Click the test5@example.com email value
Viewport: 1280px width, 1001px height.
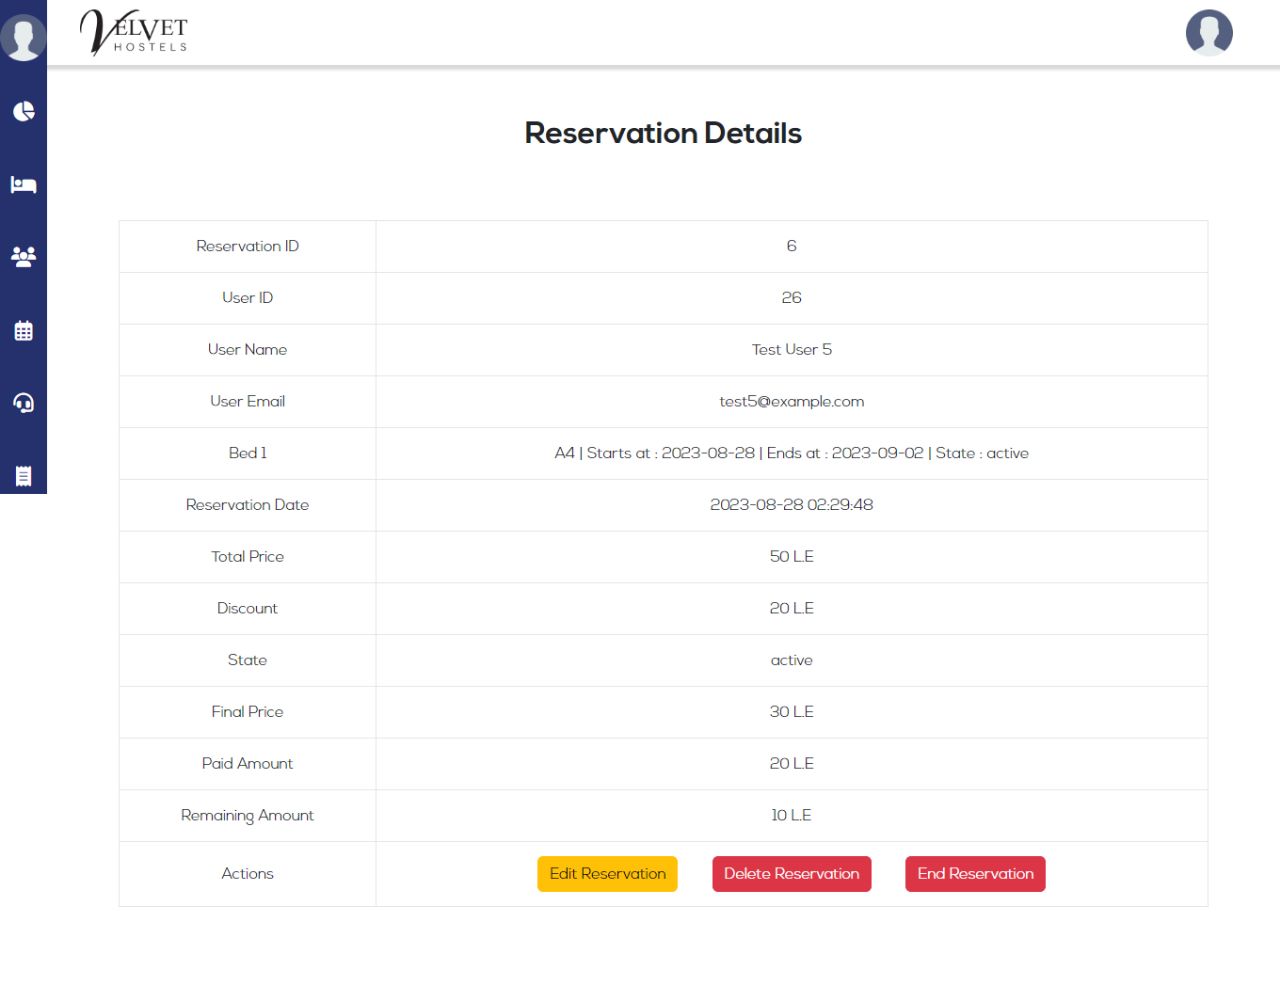tap(791, 402)
